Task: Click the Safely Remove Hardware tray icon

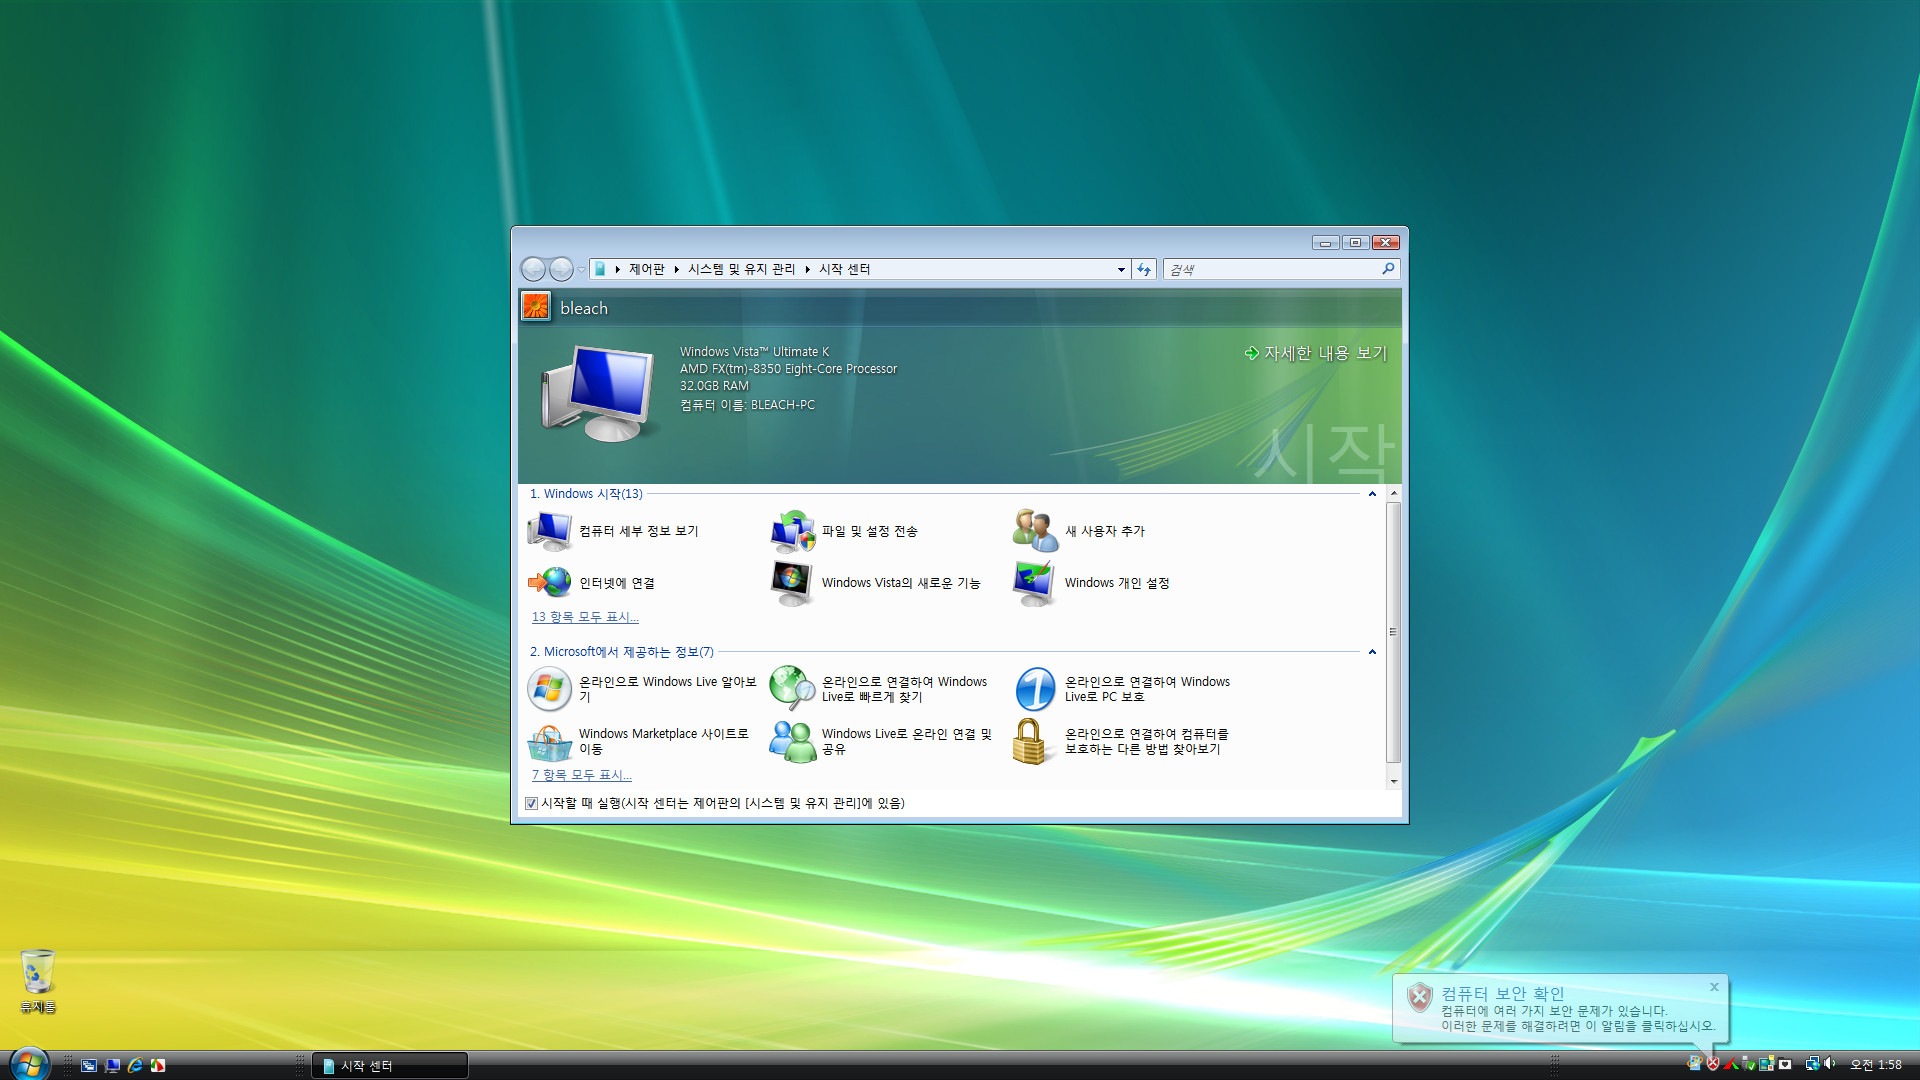Action: (x=1748, y=1064)
